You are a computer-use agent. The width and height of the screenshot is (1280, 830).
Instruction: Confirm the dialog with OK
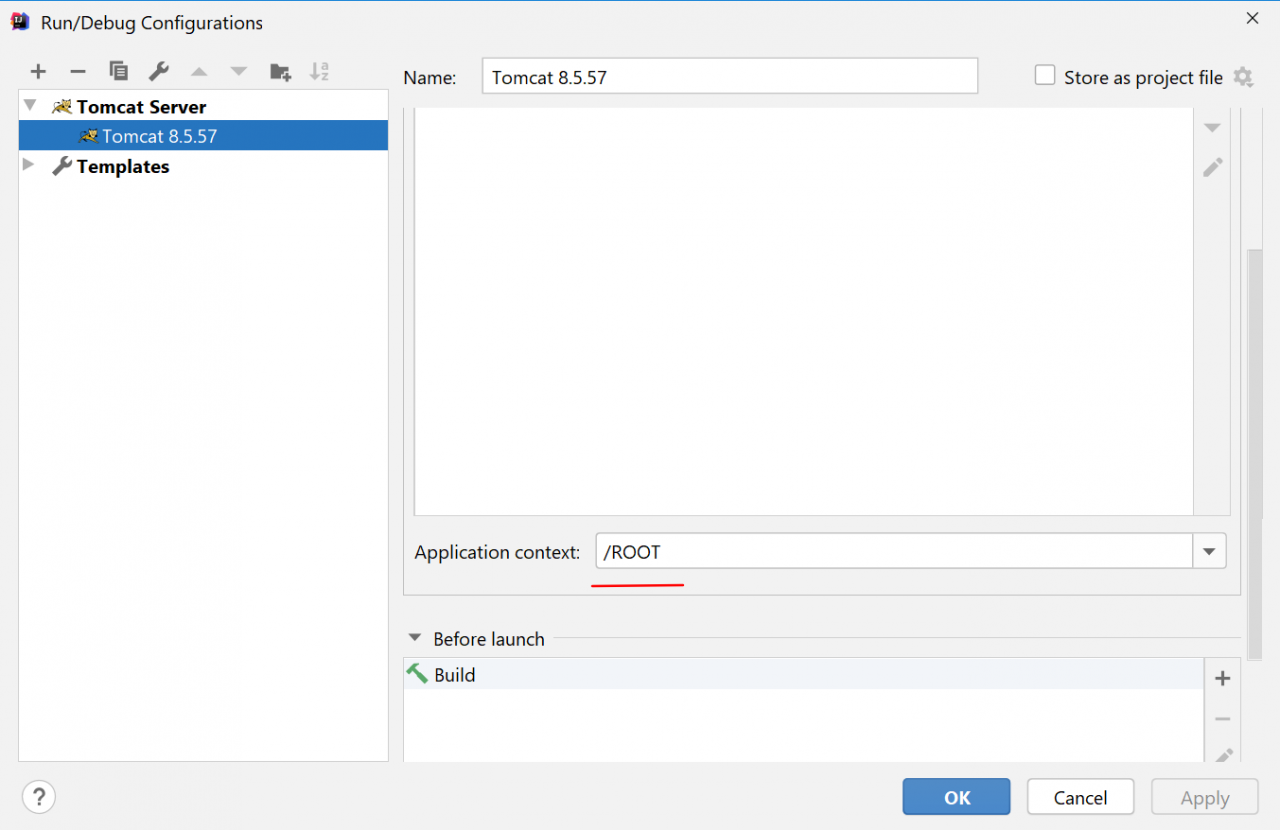point(957,797)
